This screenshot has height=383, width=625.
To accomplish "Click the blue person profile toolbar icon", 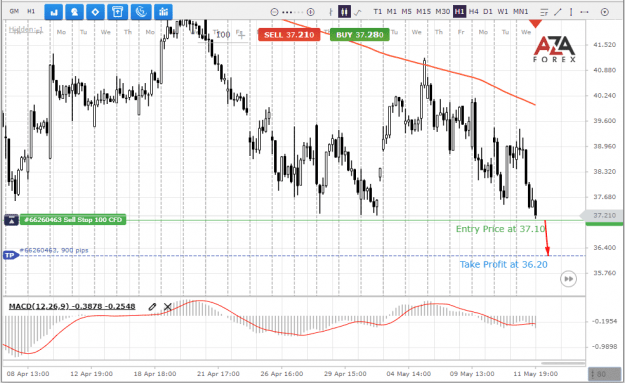I will click(x=74, y=12).
